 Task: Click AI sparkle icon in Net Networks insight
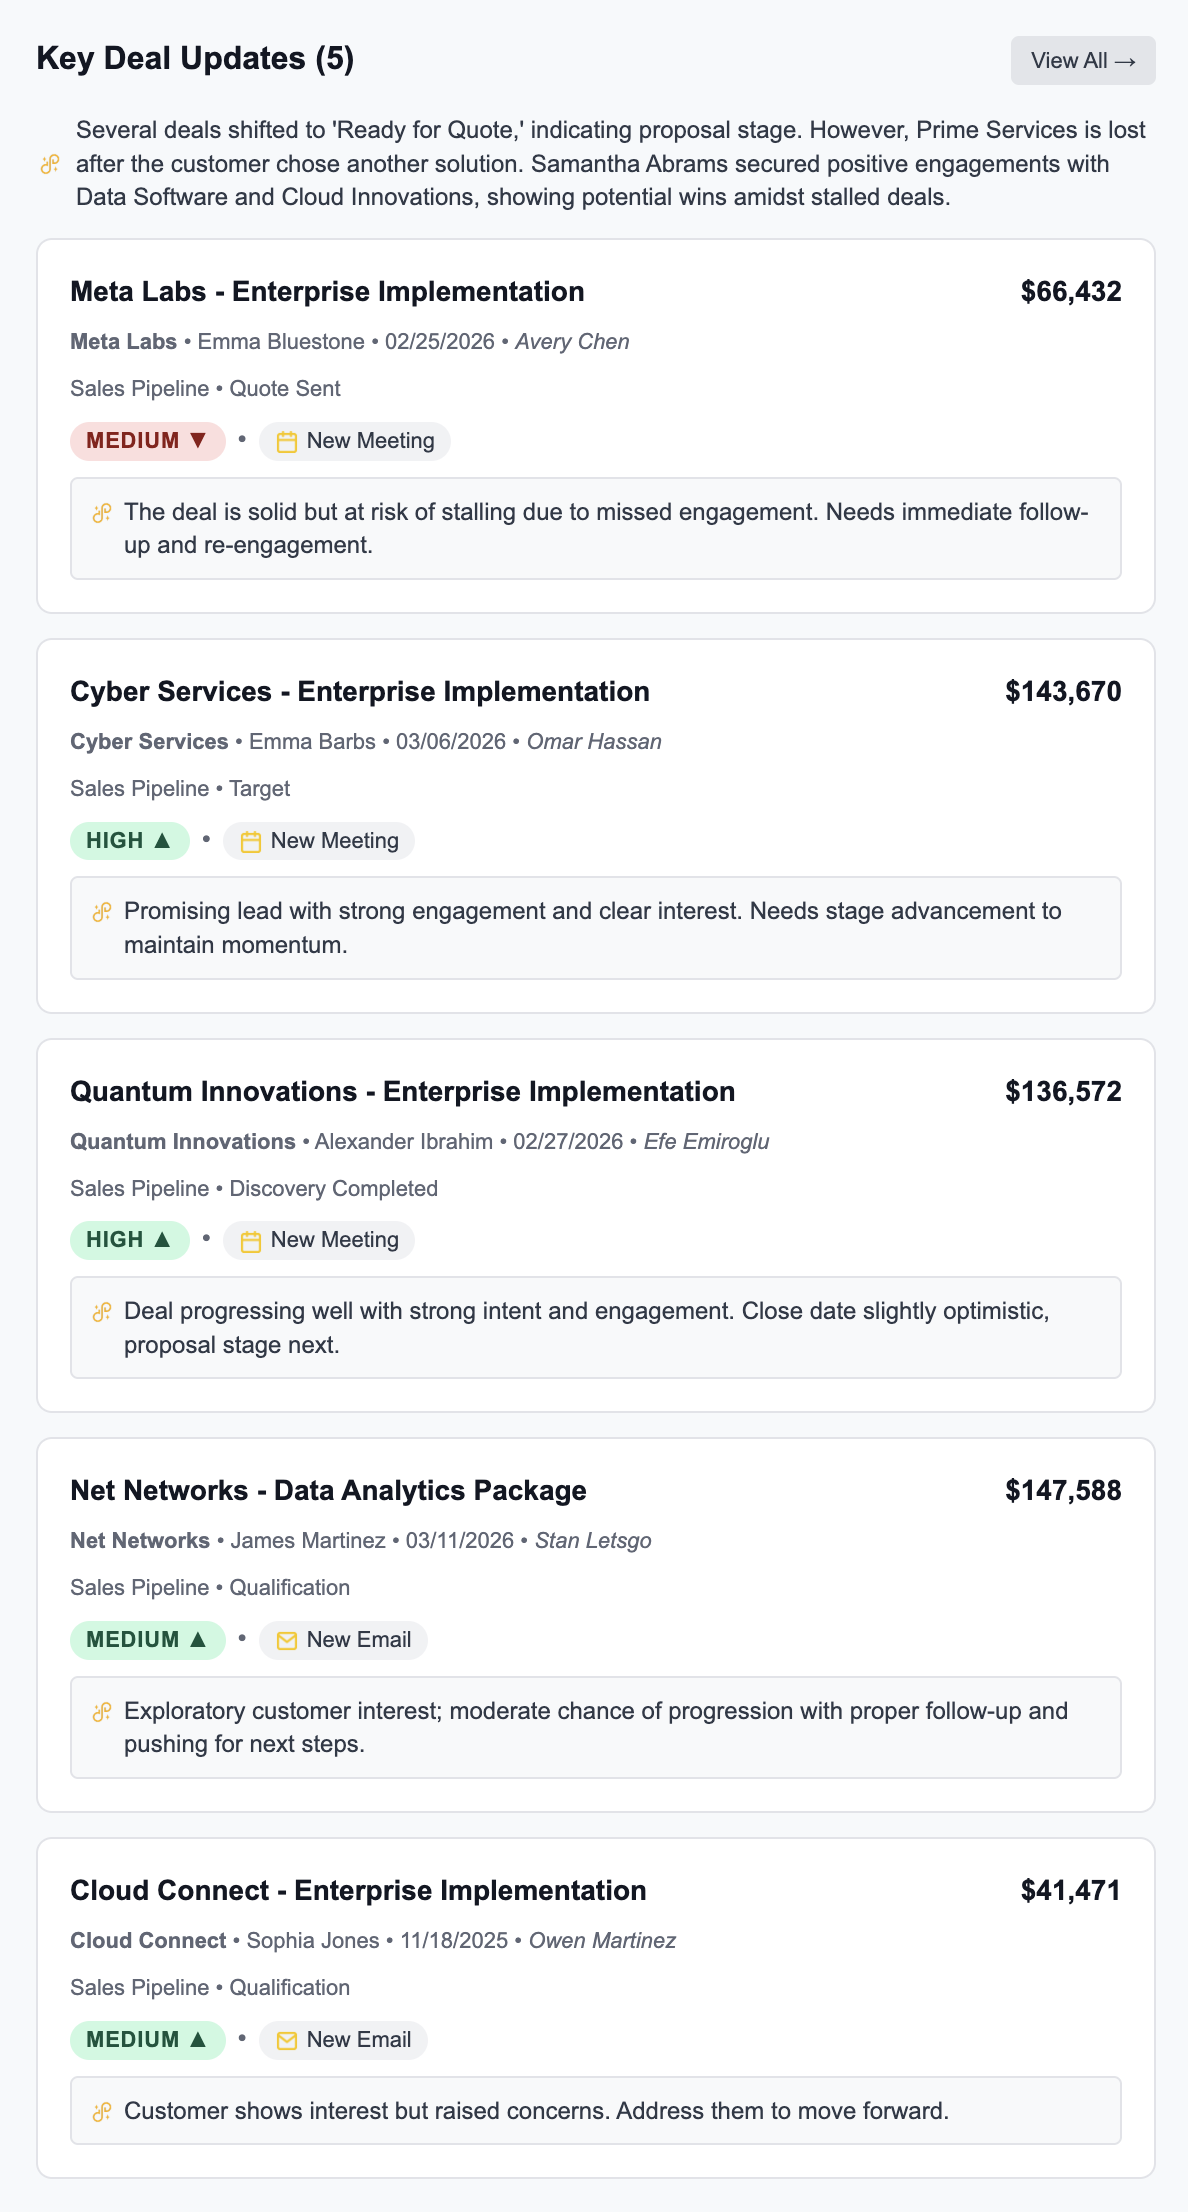(102, 1712)
